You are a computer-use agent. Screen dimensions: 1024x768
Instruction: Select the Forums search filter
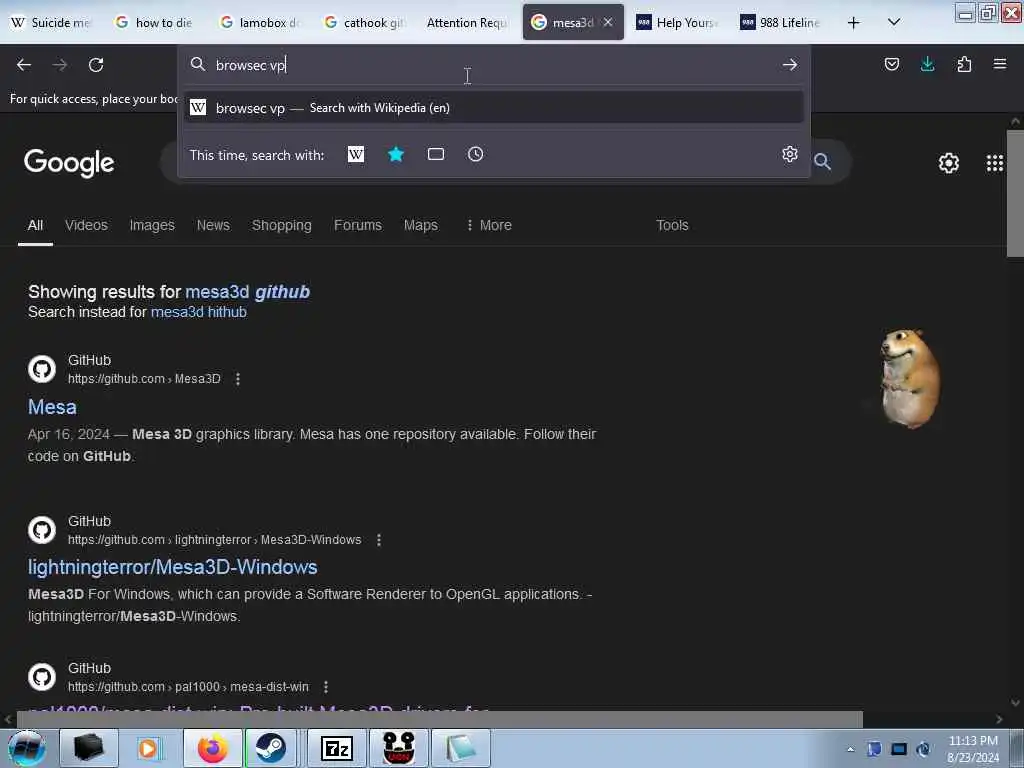click(358, 225)
